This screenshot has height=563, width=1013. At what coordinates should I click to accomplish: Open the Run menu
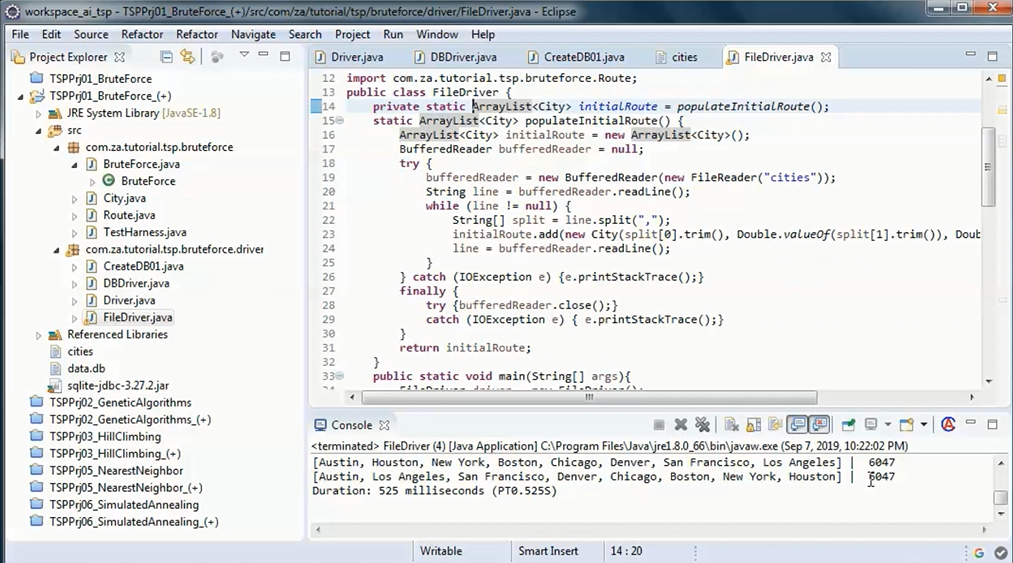click(x=393, y=34)
